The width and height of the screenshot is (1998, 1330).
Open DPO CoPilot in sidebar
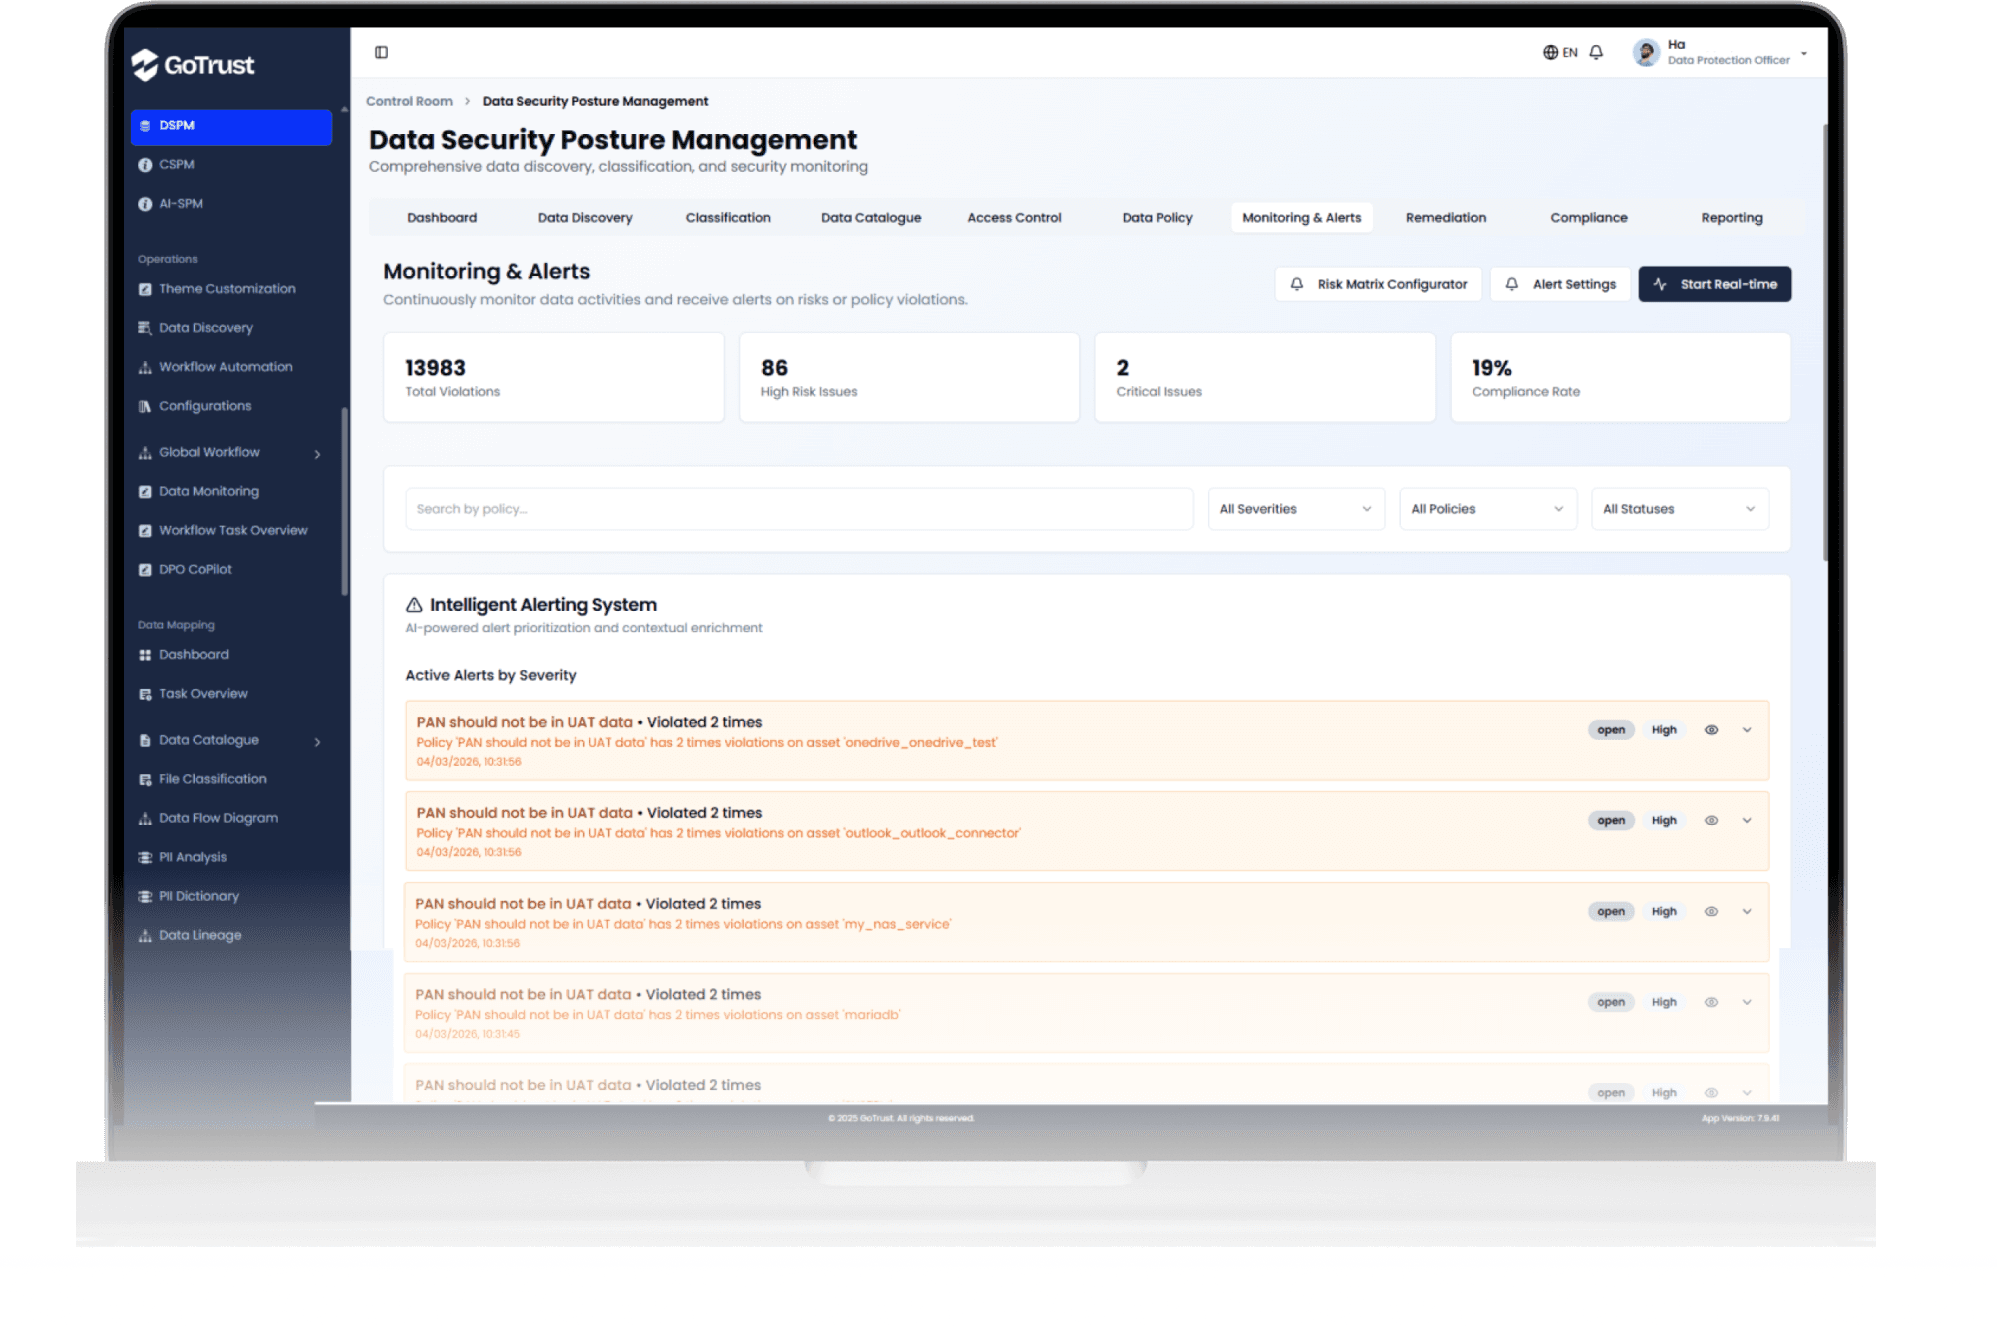click(x=195, y=569)
